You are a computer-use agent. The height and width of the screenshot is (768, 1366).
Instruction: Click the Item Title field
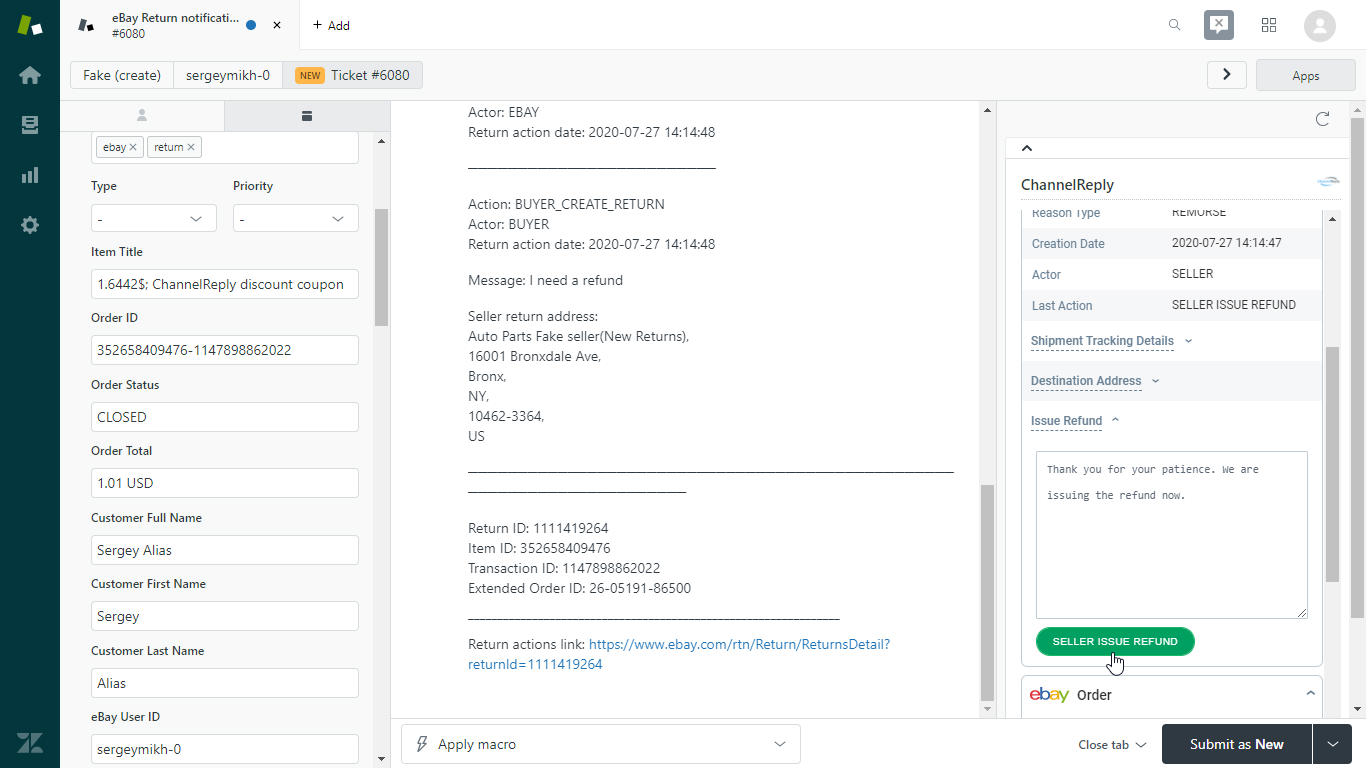[x=225, y=284]
